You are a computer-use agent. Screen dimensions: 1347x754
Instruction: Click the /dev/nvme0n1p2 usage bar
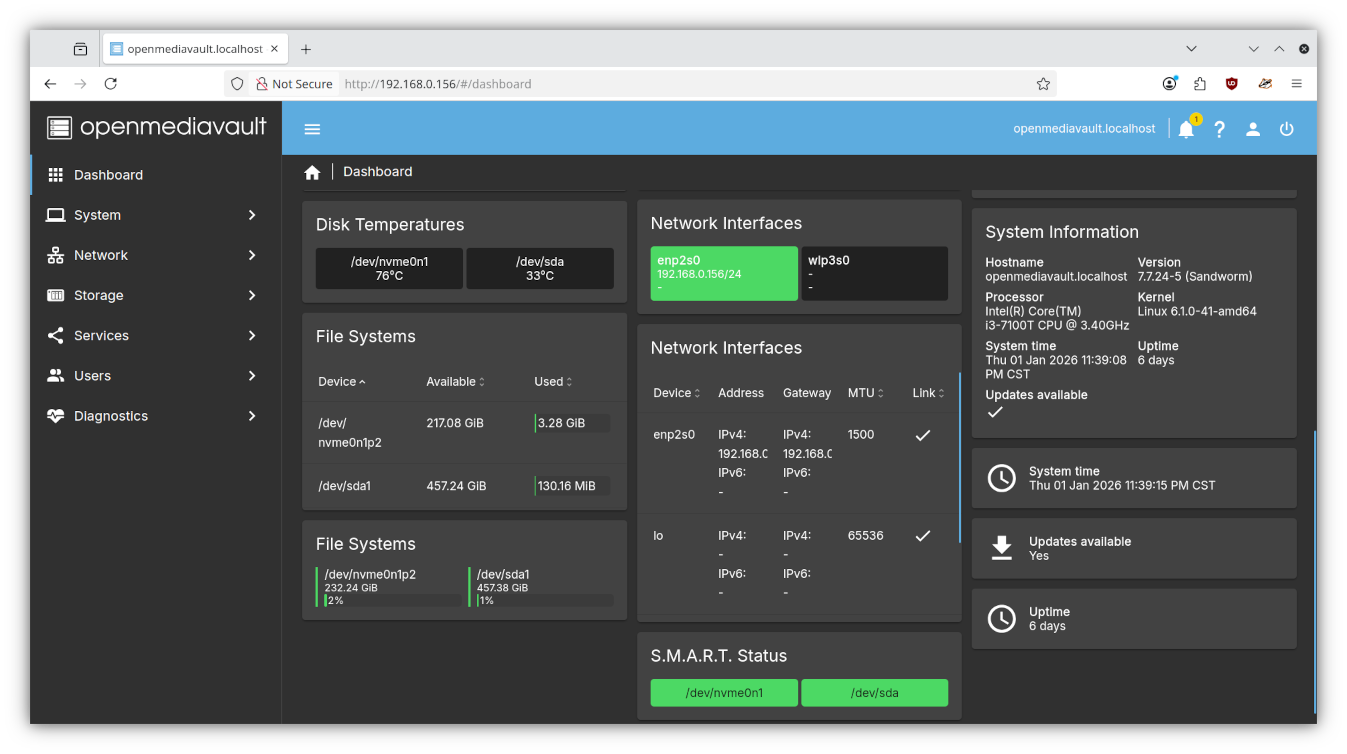(x=393, y=600)
